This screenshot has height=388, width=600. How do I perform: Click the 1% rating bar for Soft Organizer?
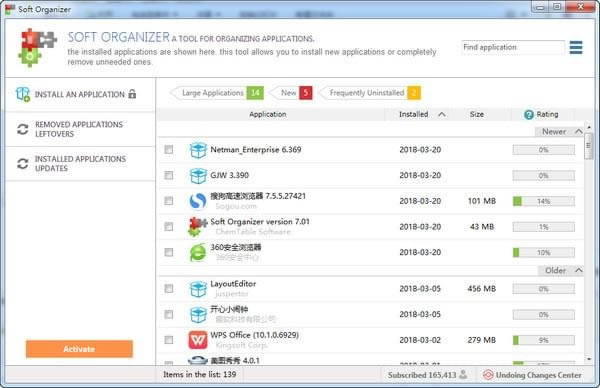[x=544, y=227]
